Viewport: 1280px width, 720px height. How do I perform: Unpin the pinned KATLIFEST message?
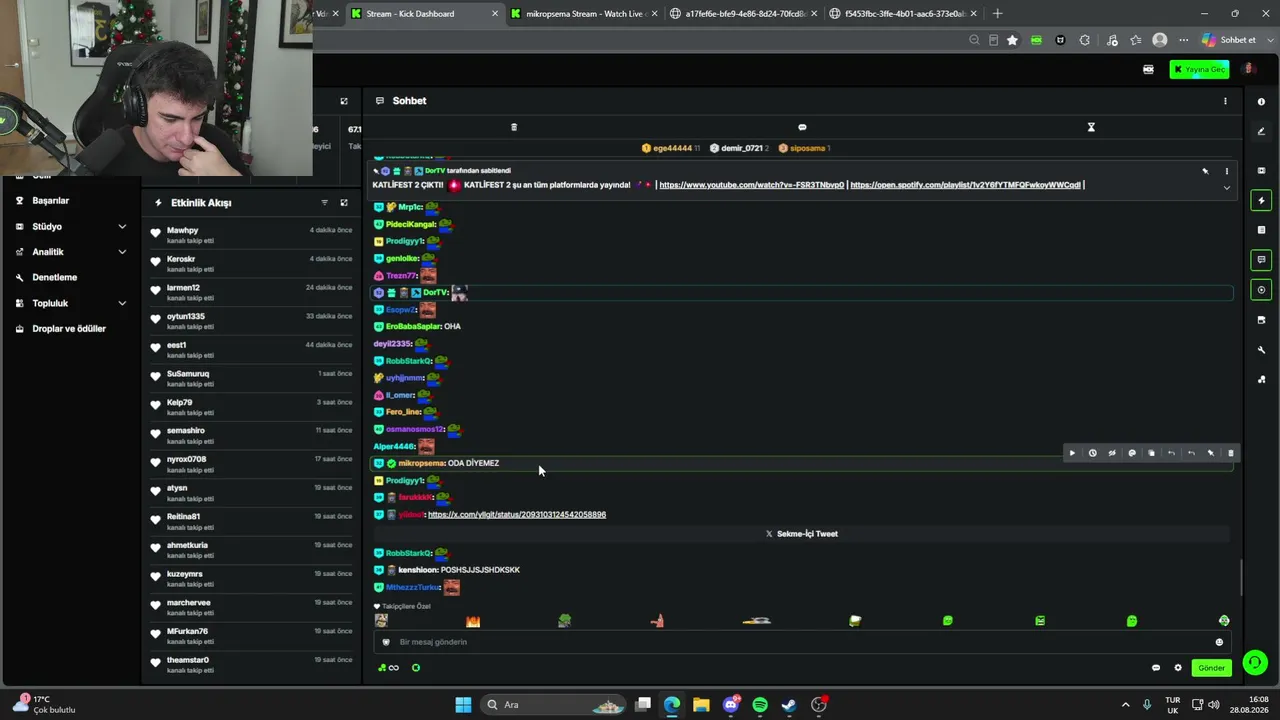(x=1205, y=171)
